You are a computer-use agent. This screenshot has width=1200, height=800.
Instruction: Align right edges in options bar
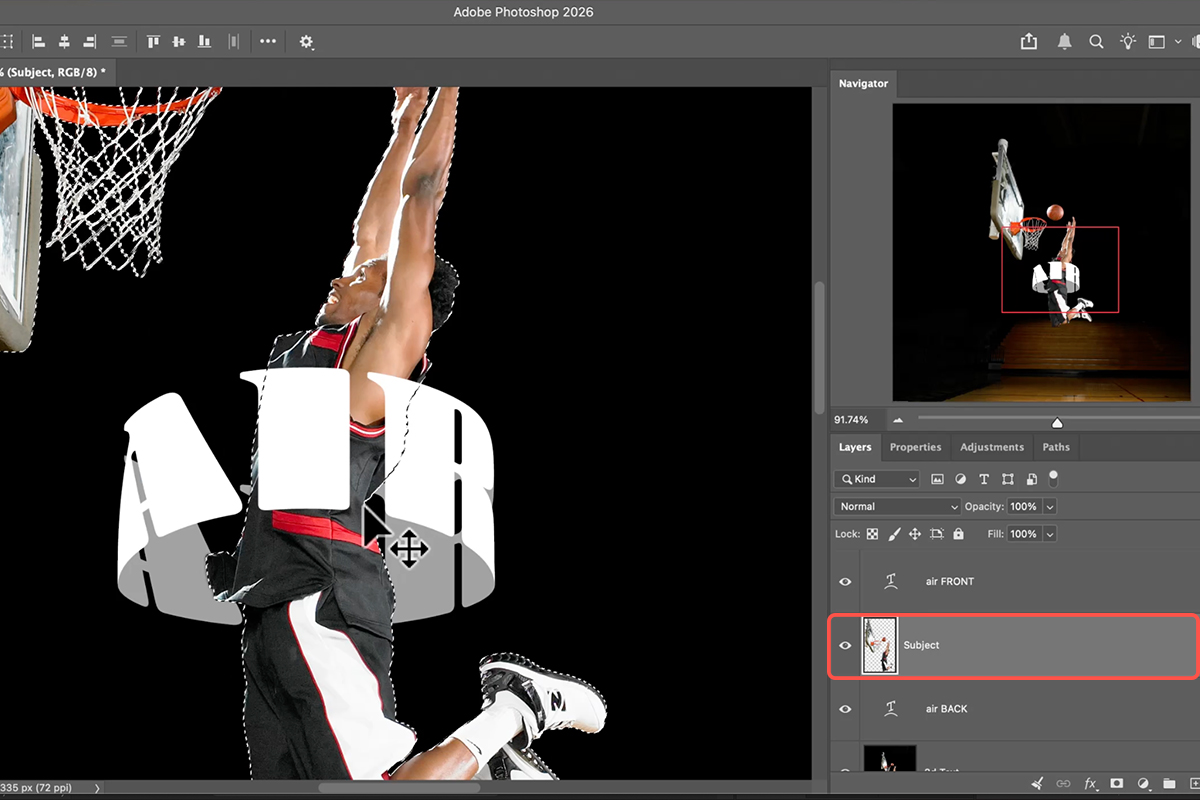click(x=90, y=42)
